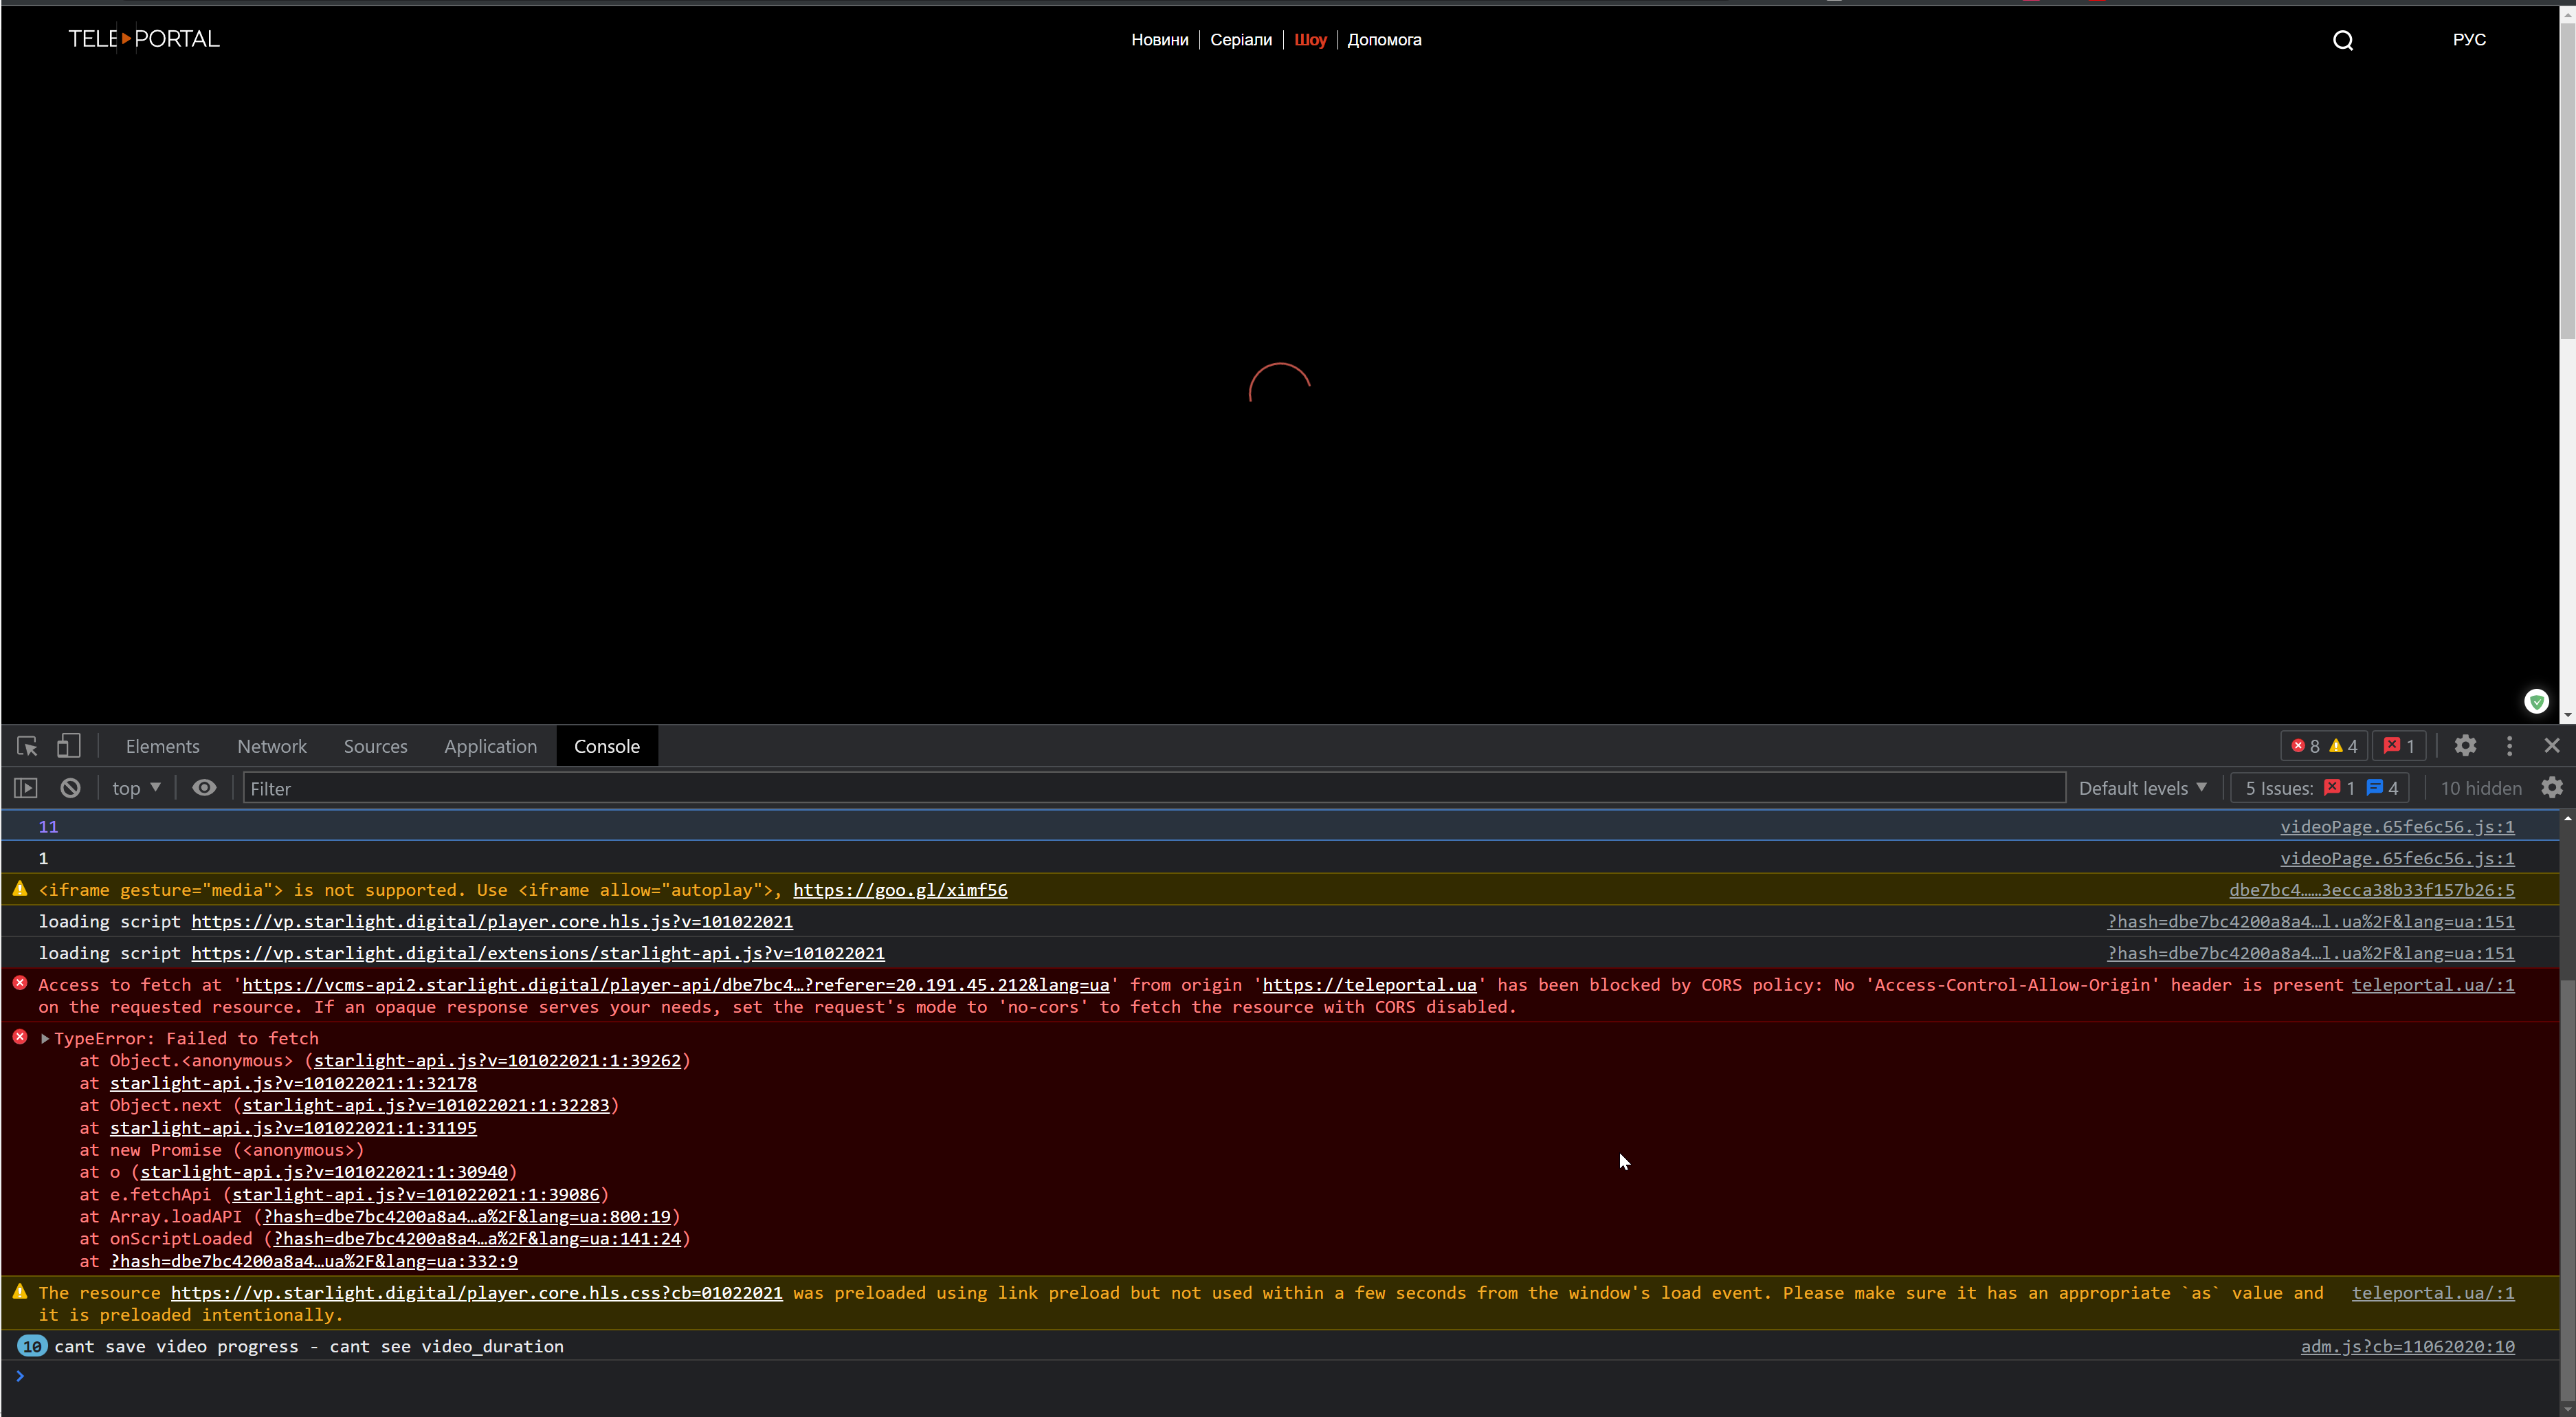Click the green shield overlay icon
Screen dimensions: 2576x1417
2537,701
